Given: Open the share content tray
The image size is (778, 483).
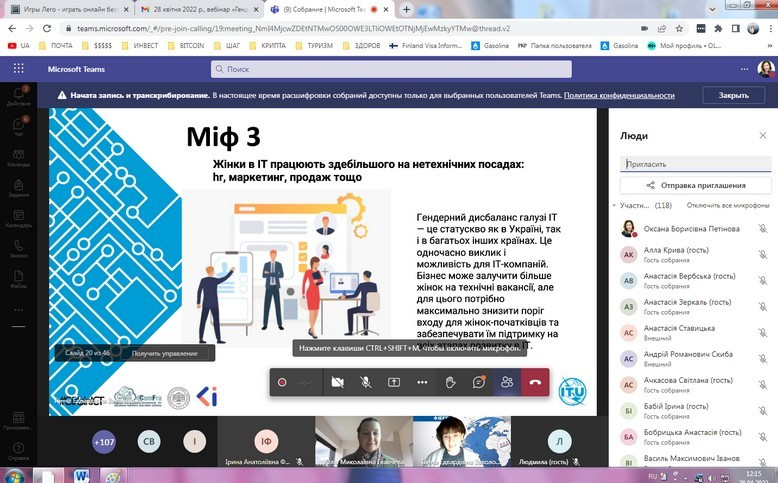Looking at the screenshot, I should tap(394, 382).
